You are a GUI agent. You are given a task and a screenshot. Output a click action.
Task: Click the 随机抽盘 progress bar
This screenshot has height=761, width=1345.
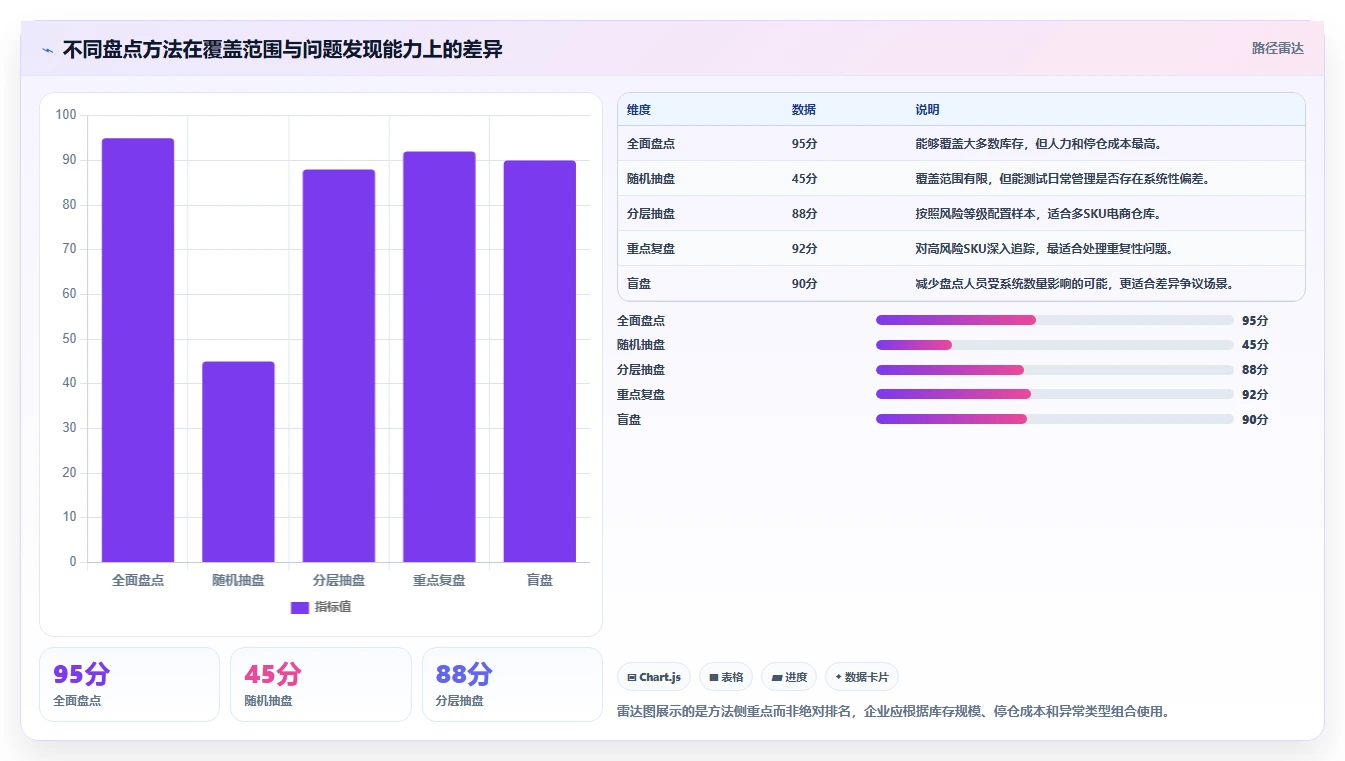click(x=1054, y=345)
